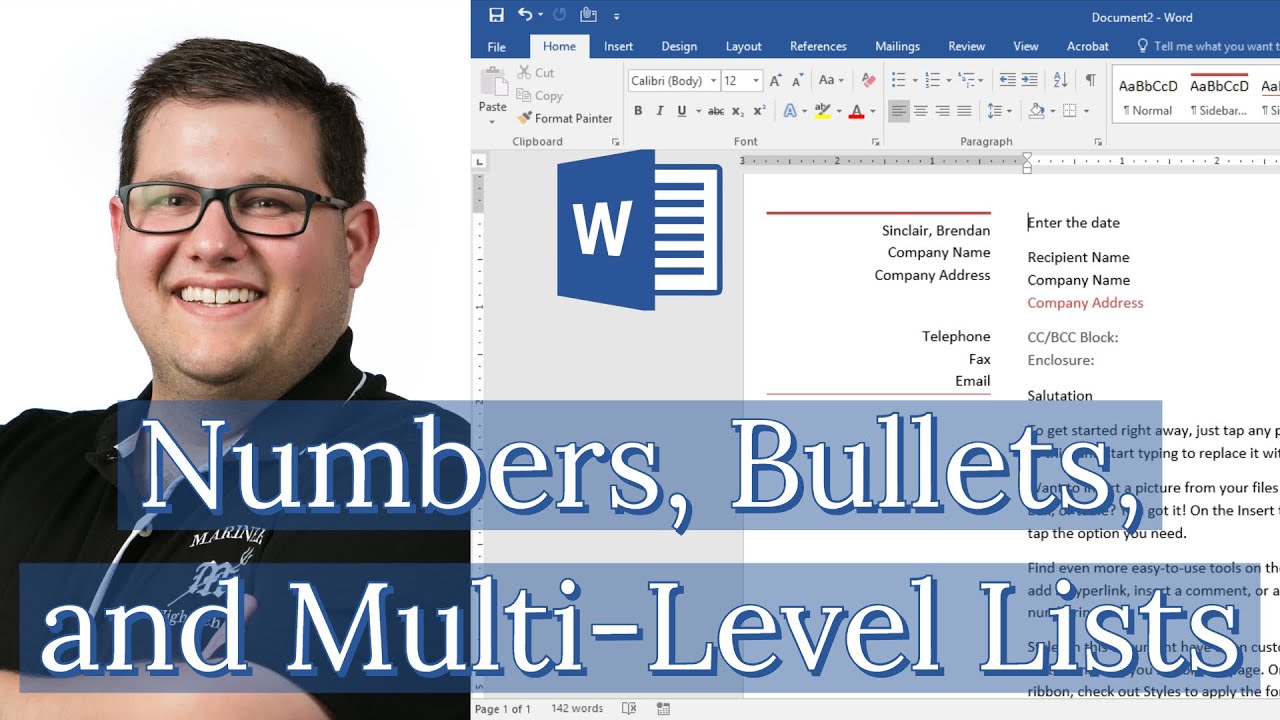Toggle Align Right

[x=942, y=111]
